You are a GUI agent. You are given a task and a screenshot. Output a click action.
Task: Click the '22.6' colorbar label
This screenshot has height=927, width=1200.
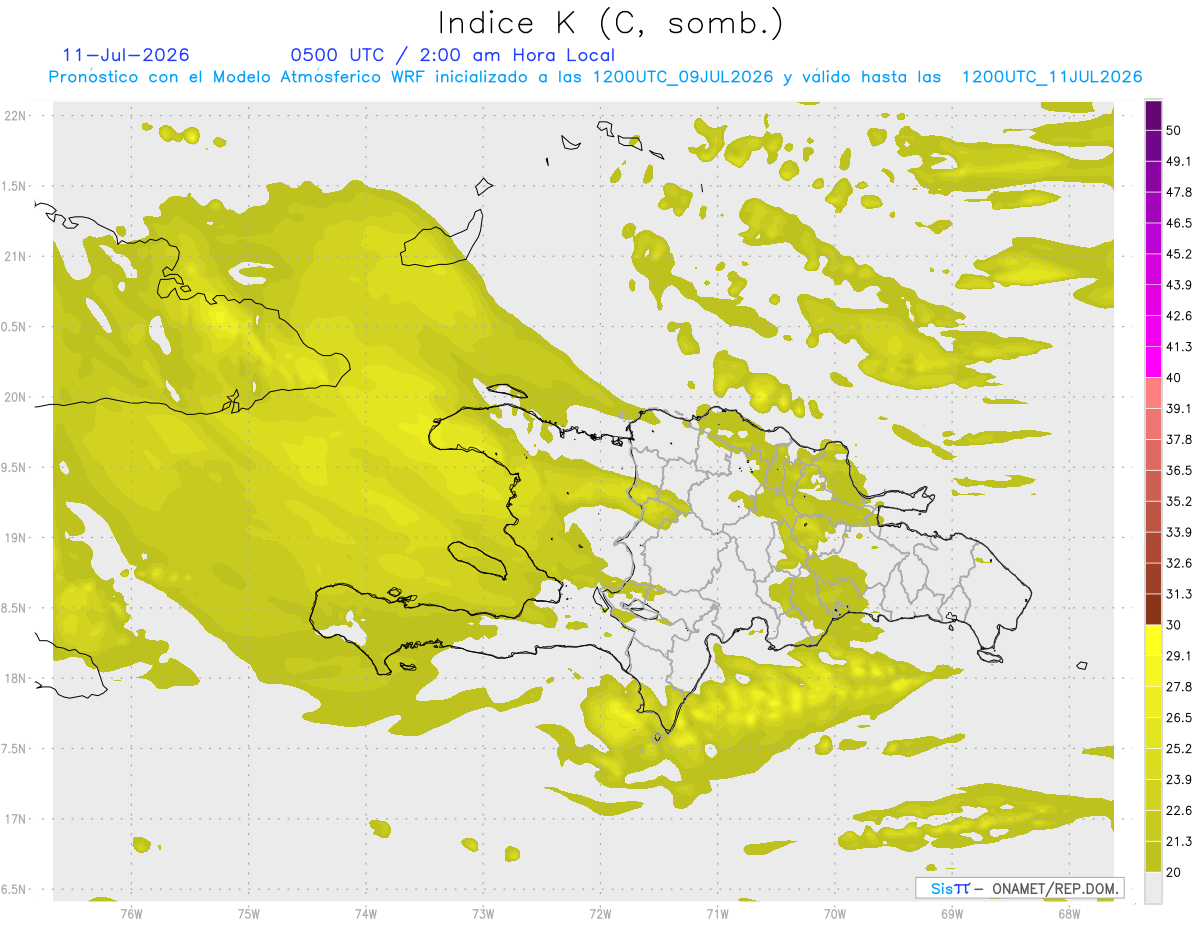coord(1178,810)
